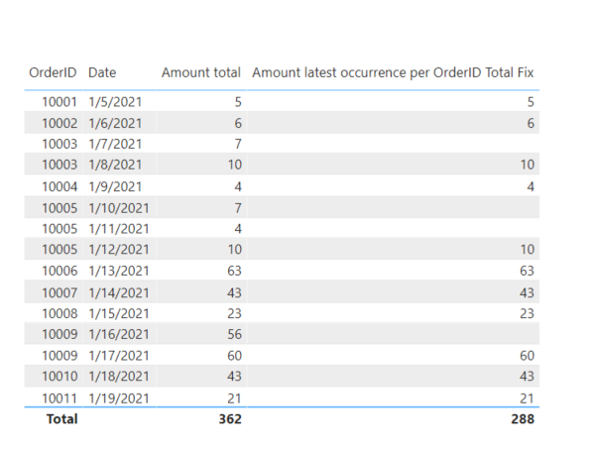Click the Total row label
The image size is (592, 459).
62,419
